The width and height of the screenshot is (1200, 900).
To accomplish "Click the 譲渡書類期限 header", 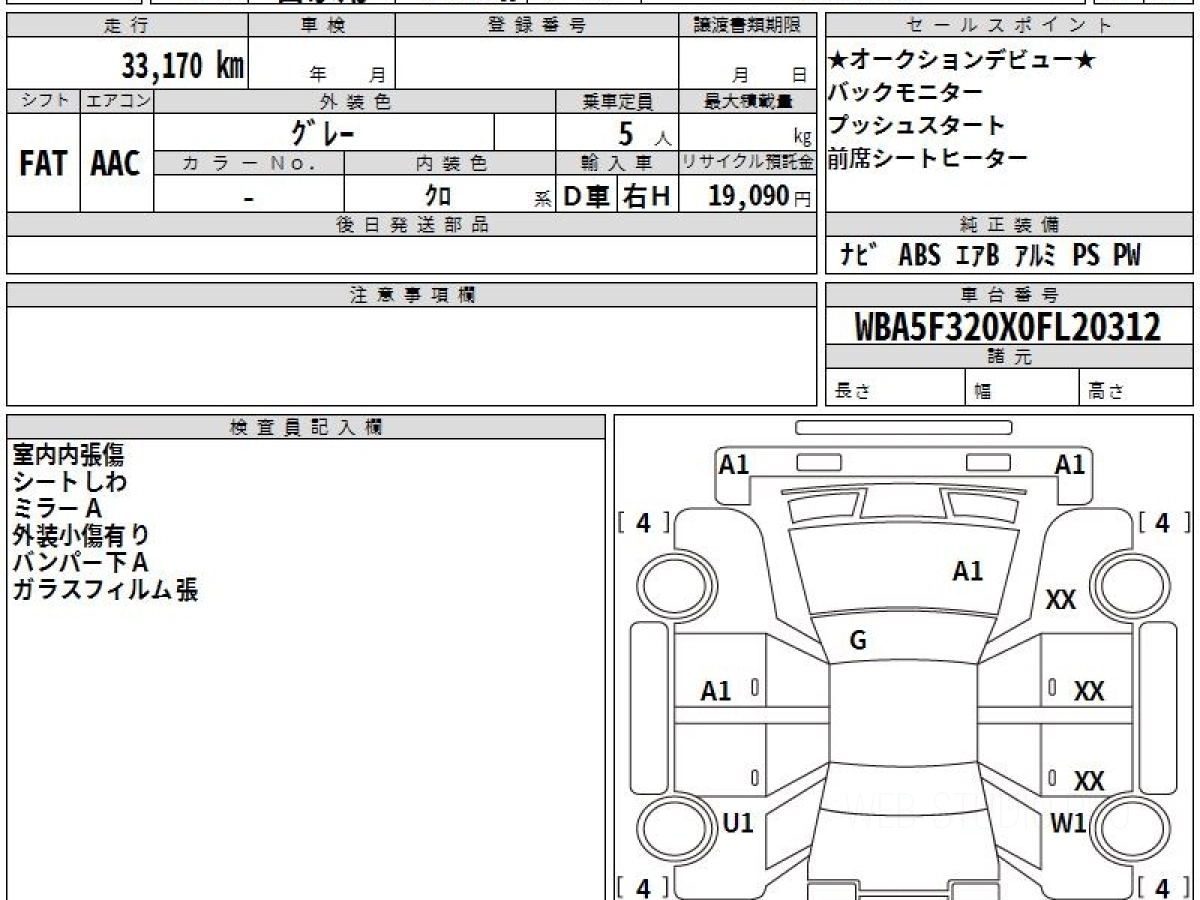I will pyautogui.click(x=747, y=26).
